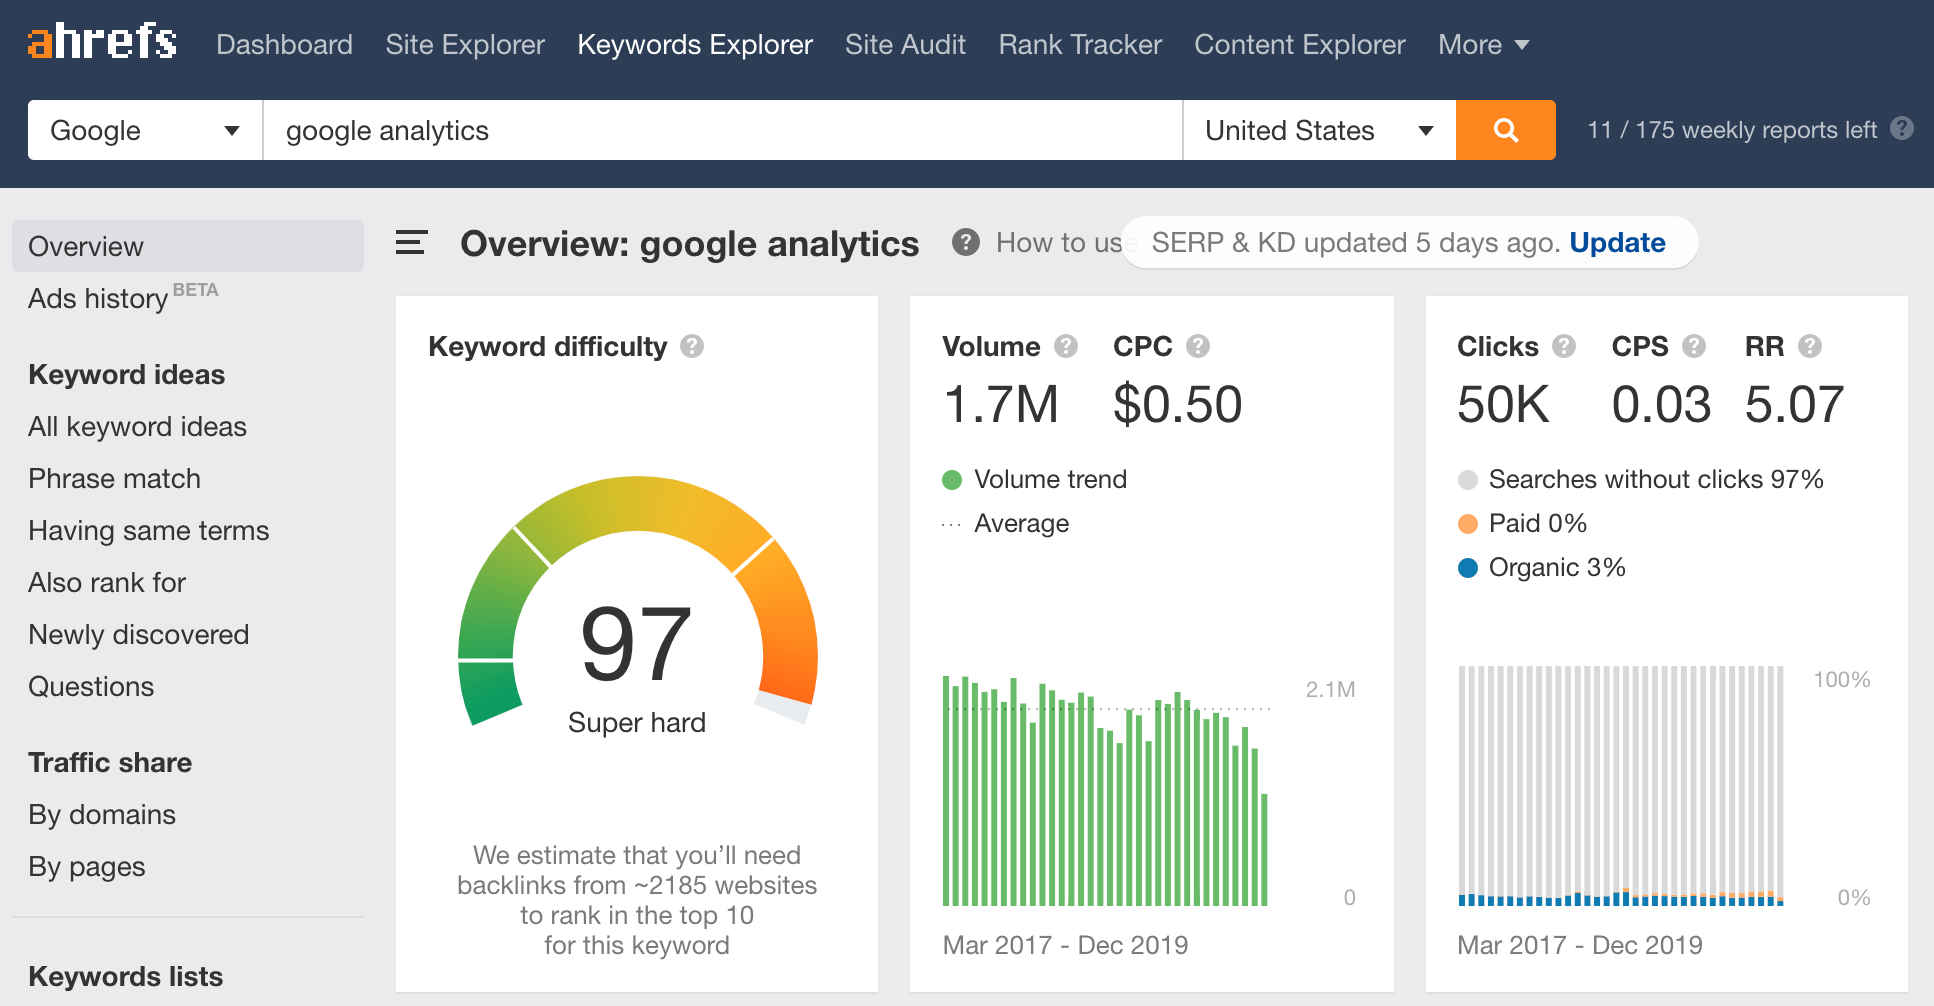This screenshot has width=1934, height=1006.
Task: Click CPS help question mark
Action: (x=1694, y=346)
